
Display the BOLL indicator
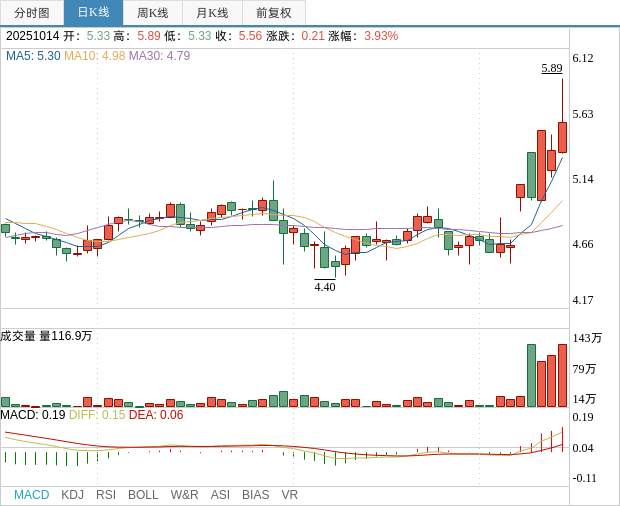[143, 495]
